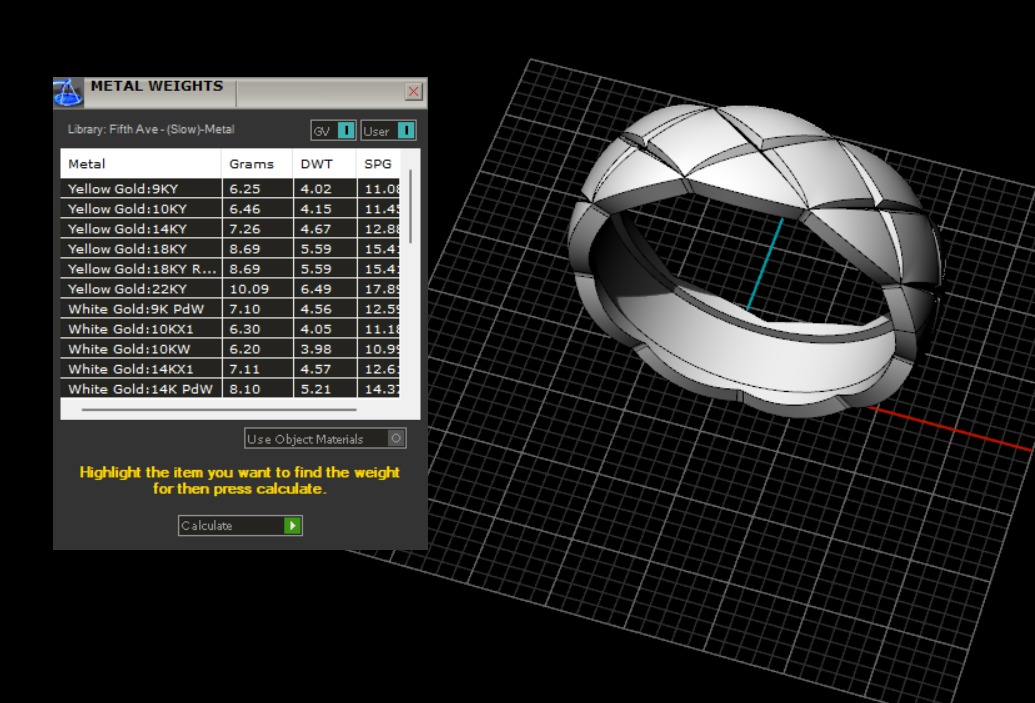Click the 7.26 grams value
Viewport: 1035px width, 703px height.
[x=245, y=229]
